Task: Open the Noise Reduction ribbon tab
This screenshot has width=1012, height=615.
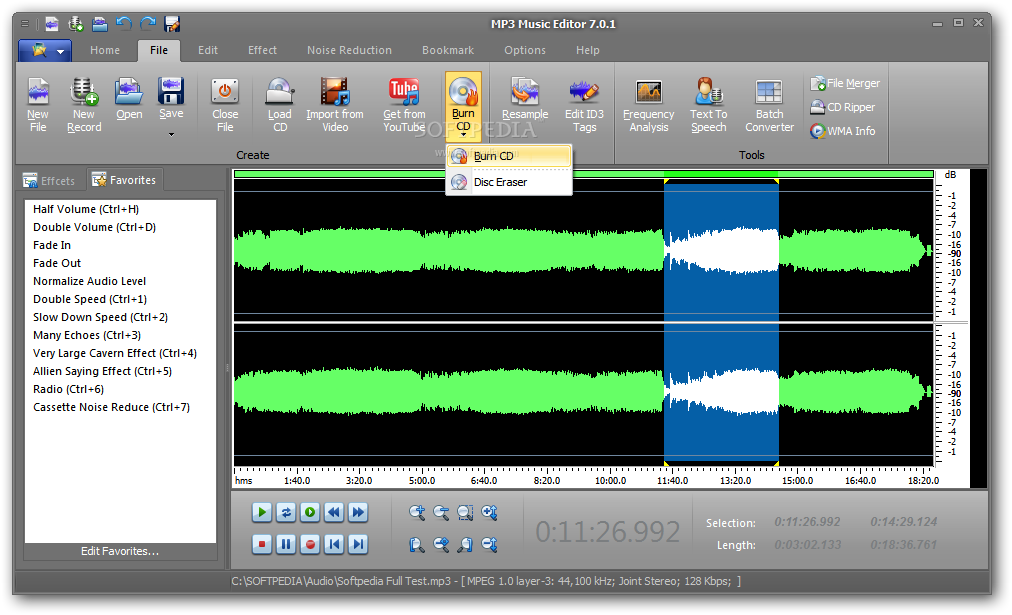Action: click(349, 50)
